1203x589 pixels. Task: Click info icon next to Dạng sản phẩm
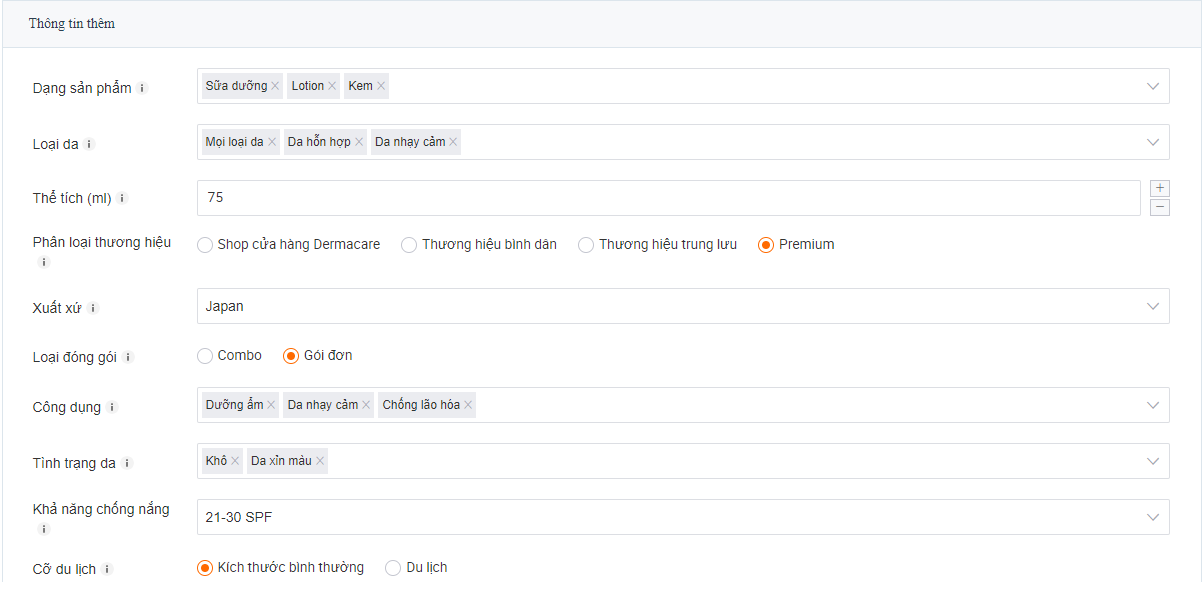point(142,88)
